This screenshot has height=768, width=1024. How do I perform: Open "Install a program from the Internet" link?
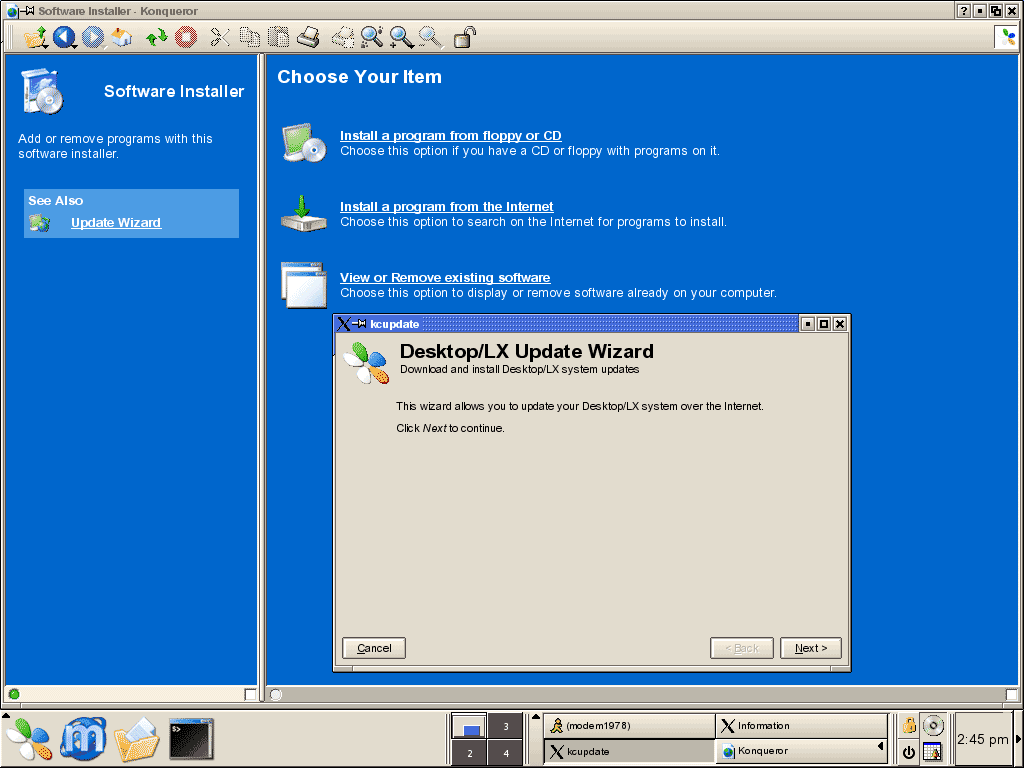click(x=446, y=207)
